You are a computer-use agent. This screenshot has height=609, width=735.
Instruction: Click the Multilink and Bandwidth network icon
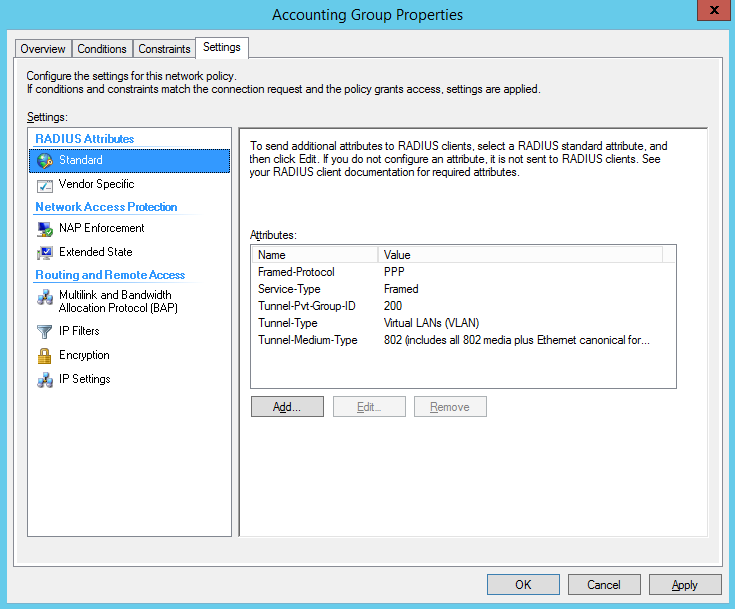[45, 297]
